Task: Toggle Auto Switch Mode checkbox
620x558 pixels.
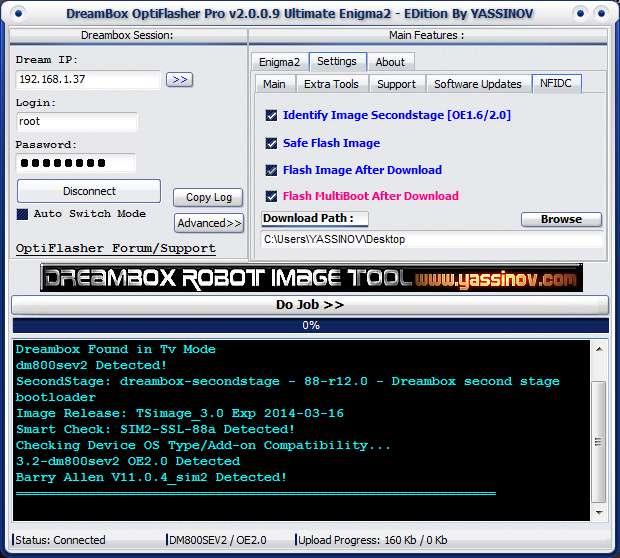Action: tap(23, 214)
